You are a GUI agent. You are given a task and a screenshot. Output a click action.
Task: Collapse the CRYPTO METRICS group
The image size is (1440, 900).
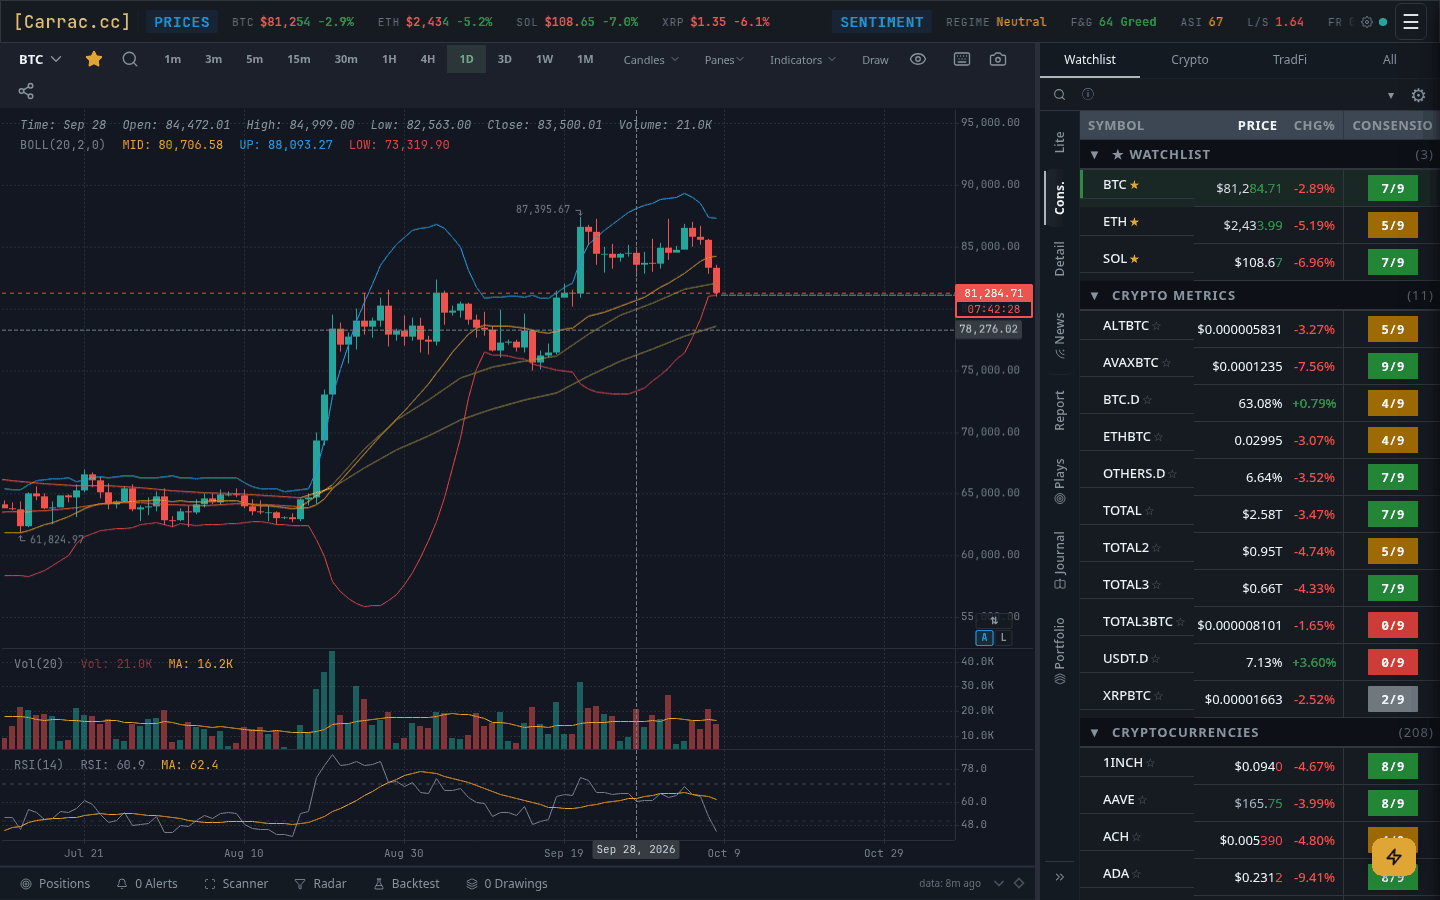point(1094,296)
